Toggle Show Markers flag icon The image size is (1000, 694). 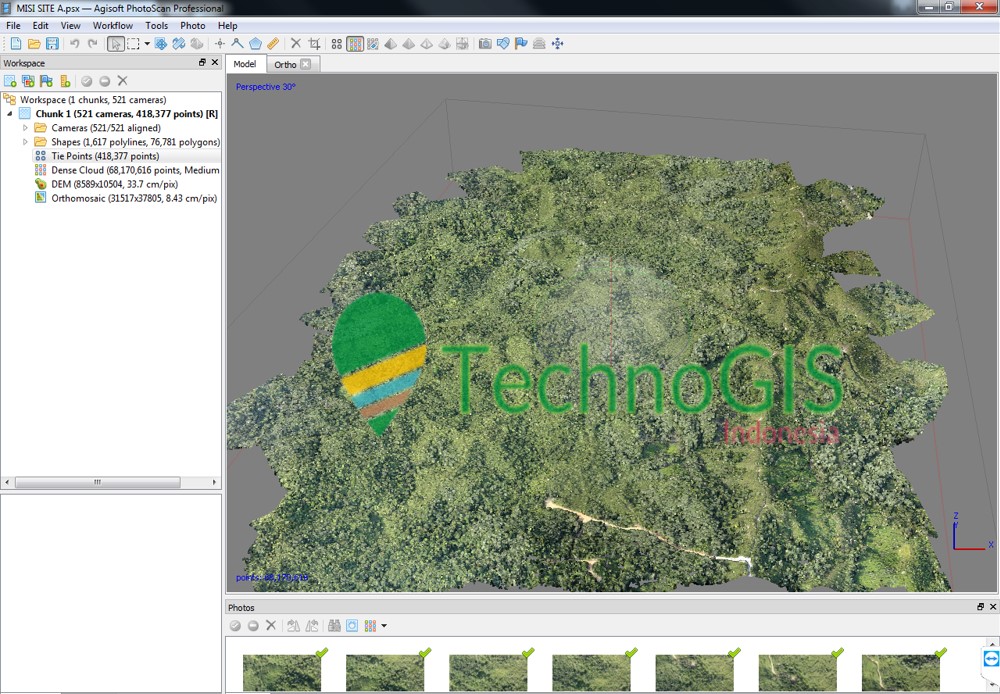coord(521,43)
